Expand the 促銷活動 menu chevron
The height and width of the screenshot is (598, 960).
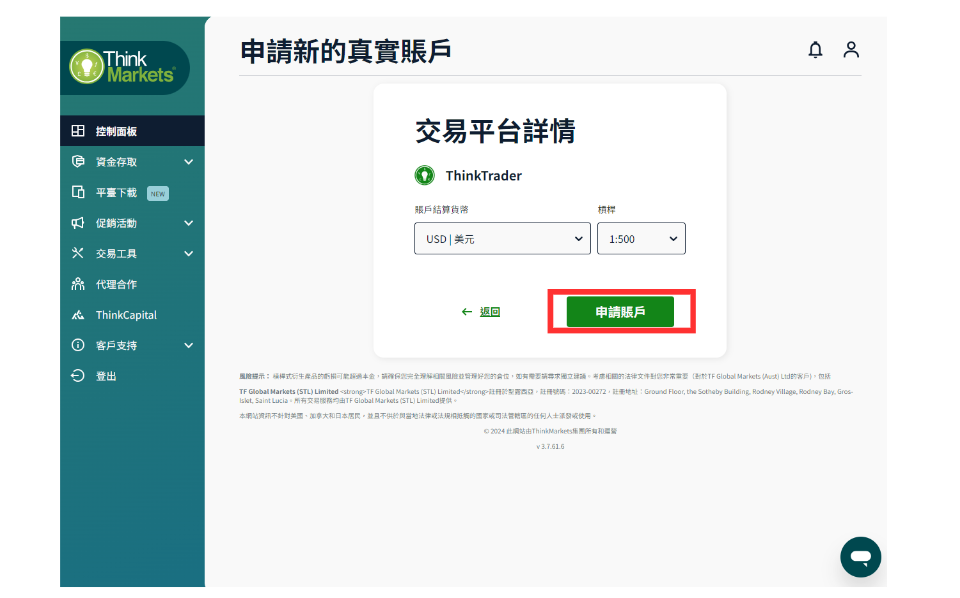[189, 223]
